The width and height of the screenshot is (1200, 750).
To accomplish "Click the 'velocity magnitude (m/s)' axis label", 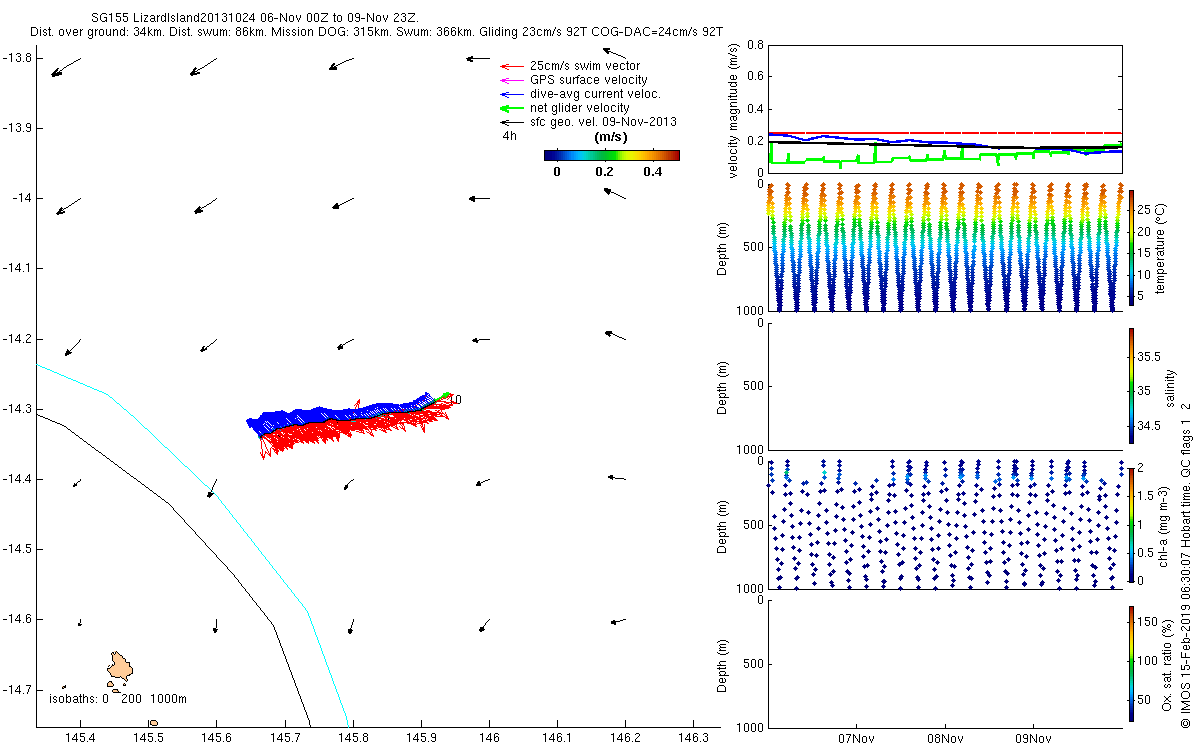I will 733,110.
